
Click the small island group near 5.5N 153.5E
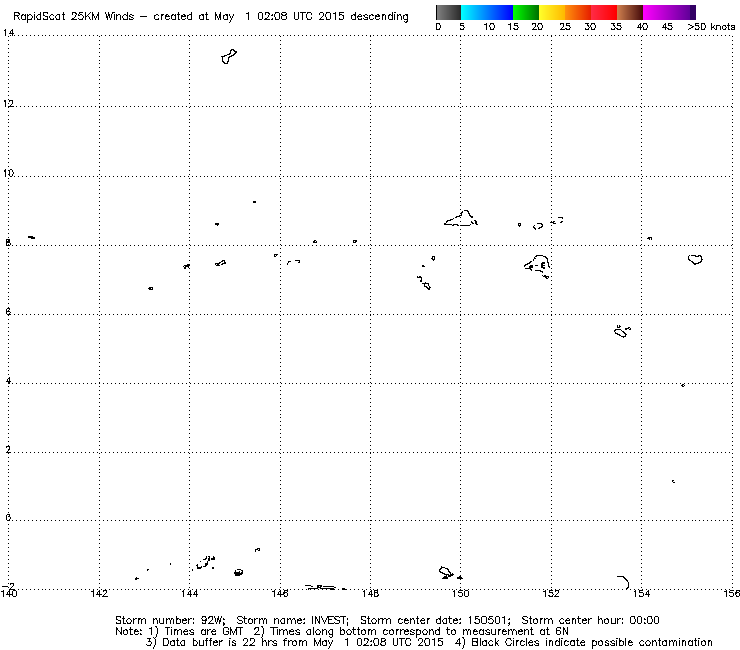[622, 331]
